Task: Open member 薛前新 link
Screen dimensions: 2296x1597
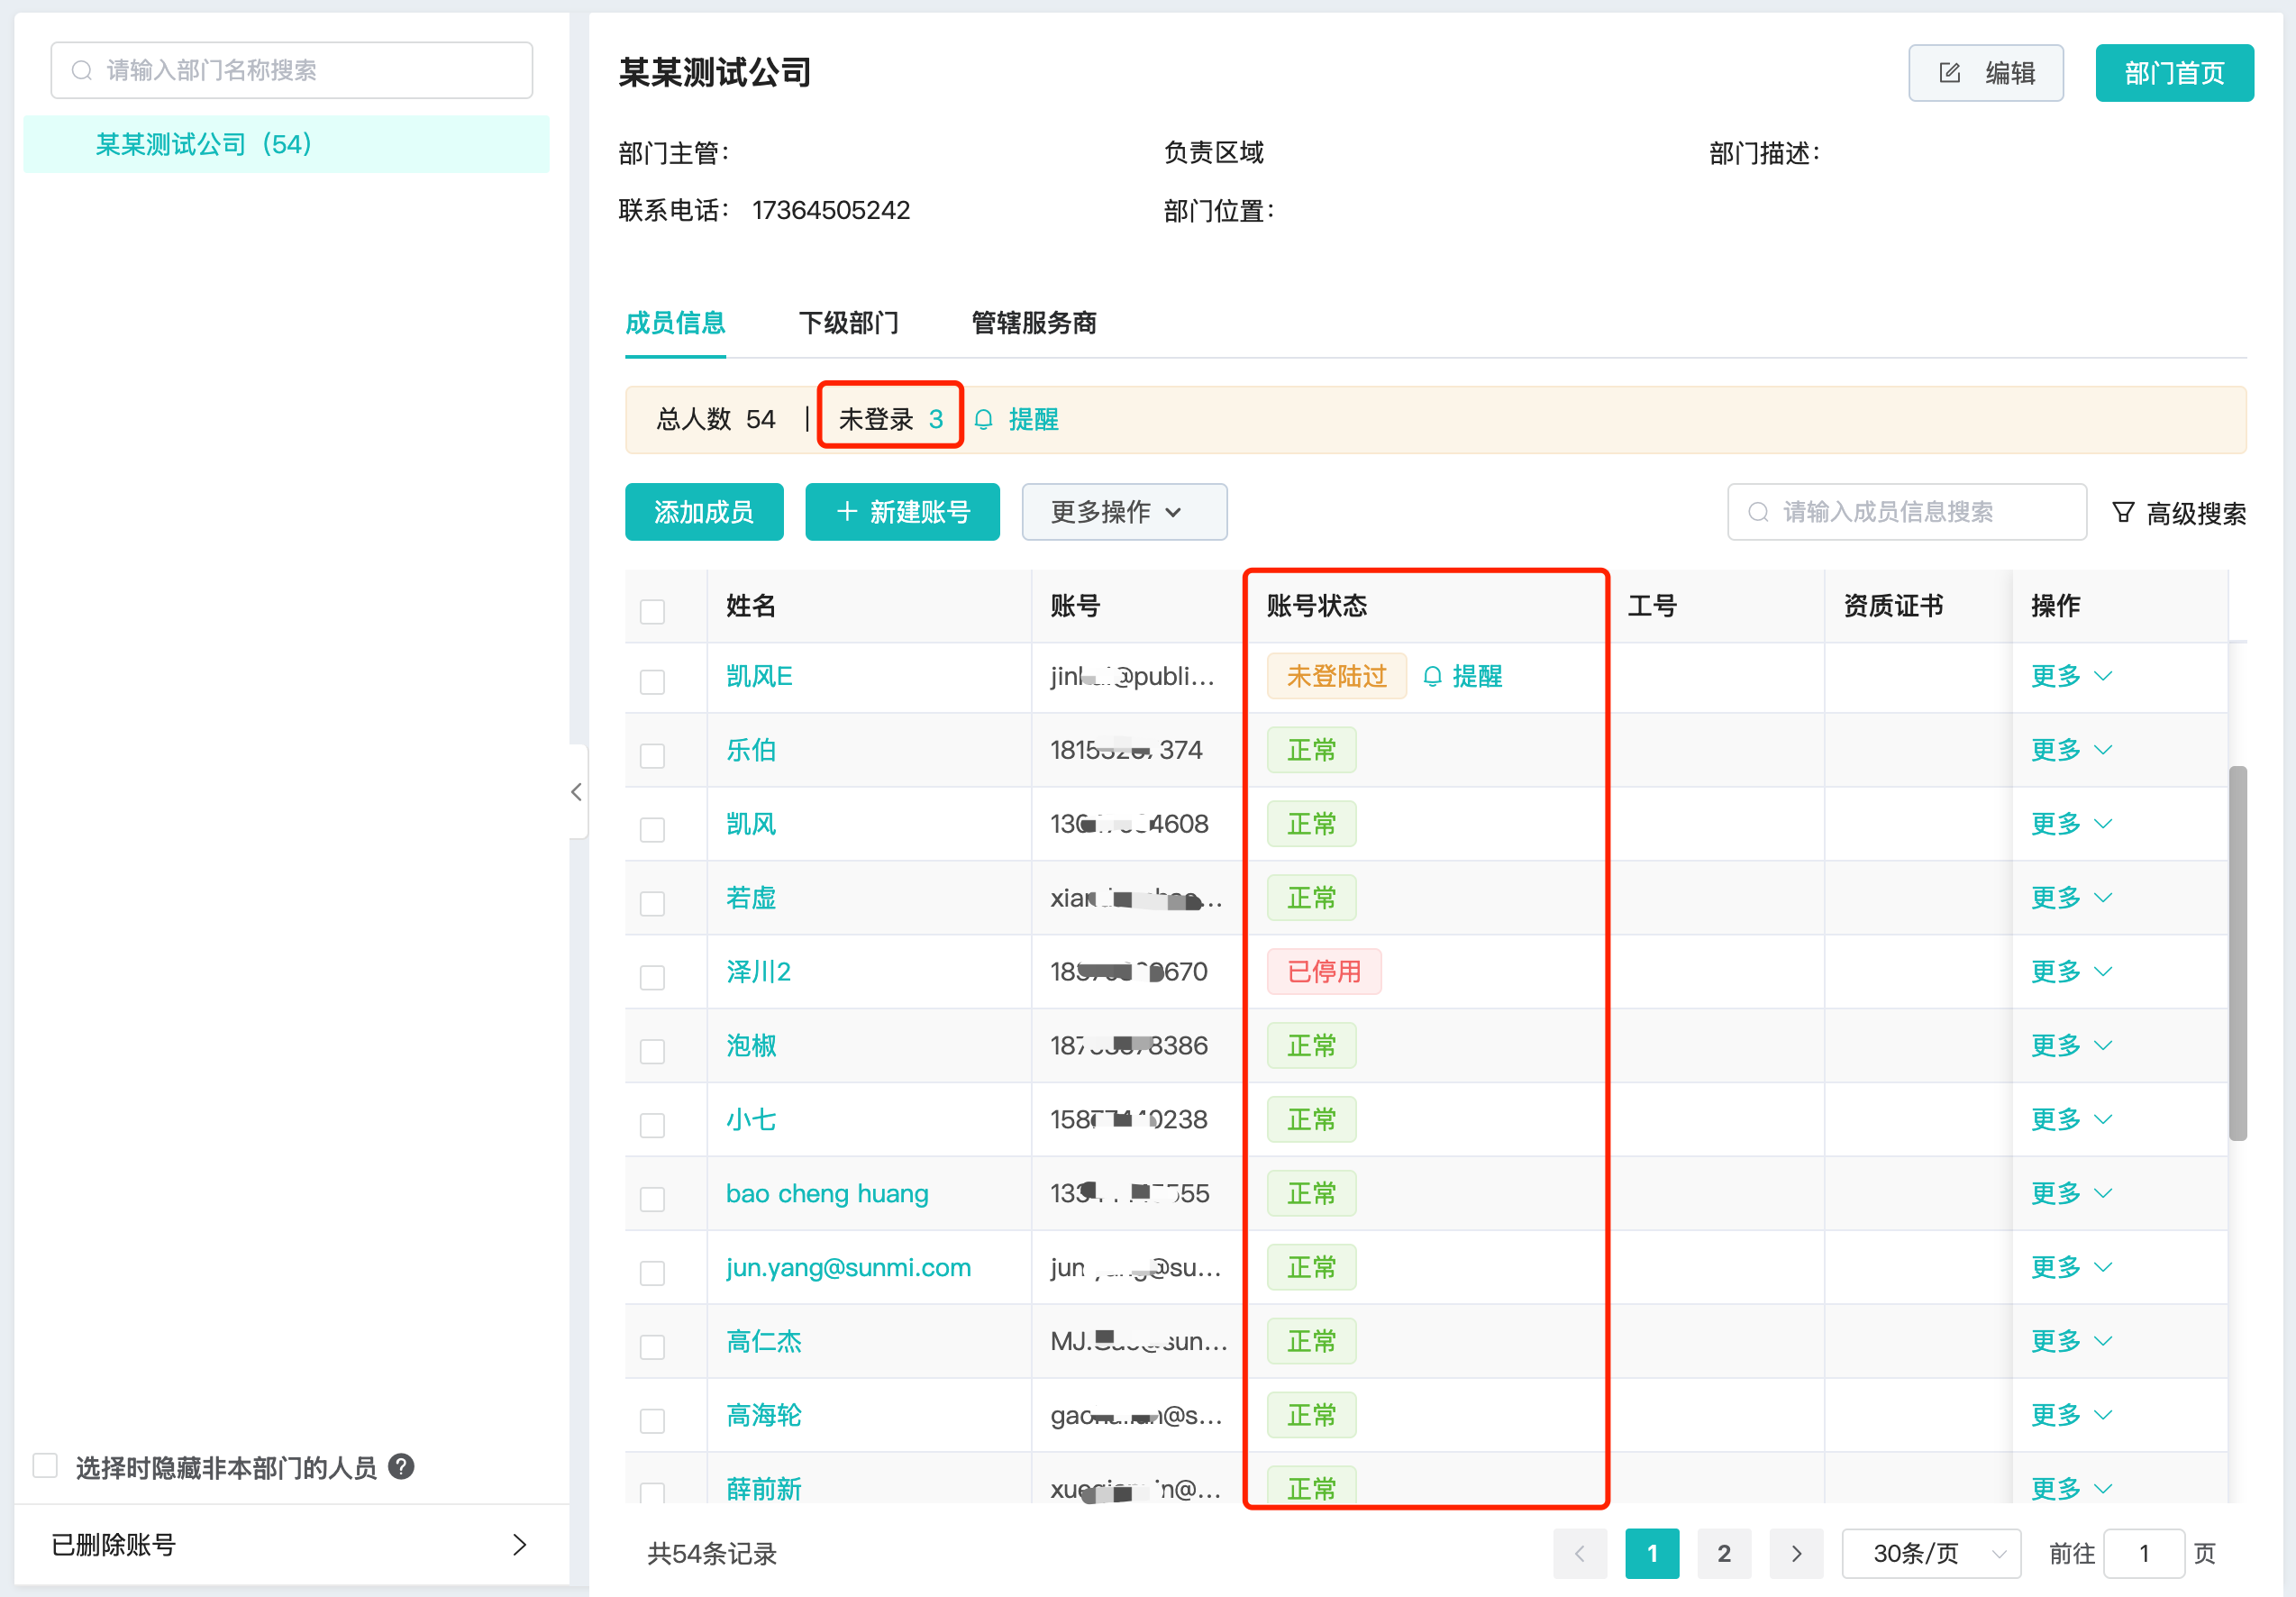Action: click(764, 1489)
